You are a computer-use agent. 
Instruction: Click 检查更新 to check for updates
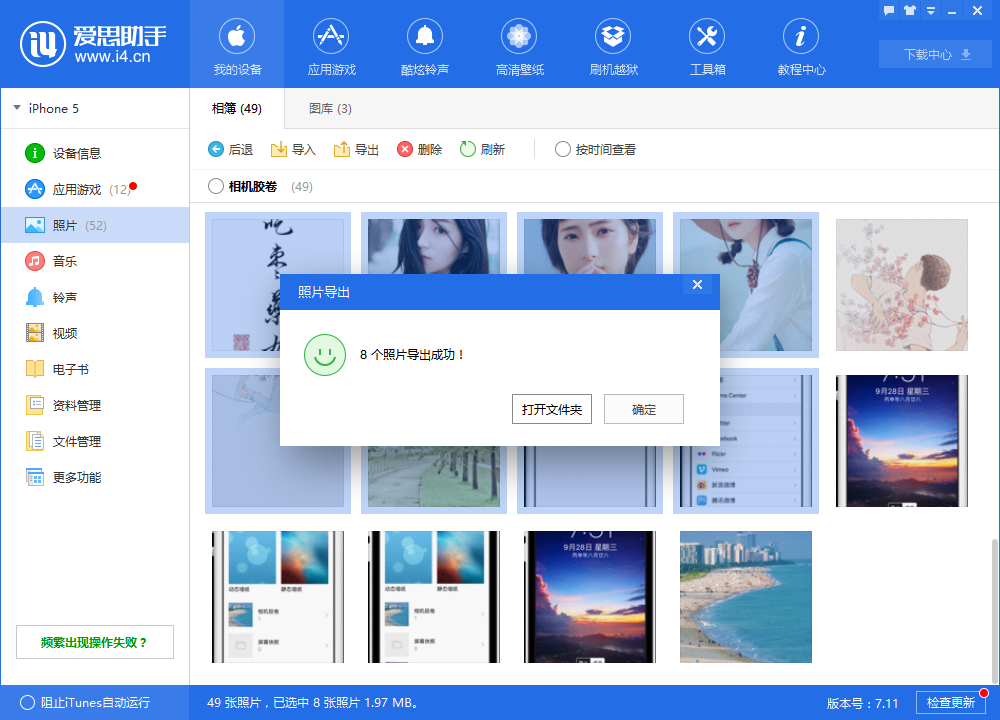950,703
